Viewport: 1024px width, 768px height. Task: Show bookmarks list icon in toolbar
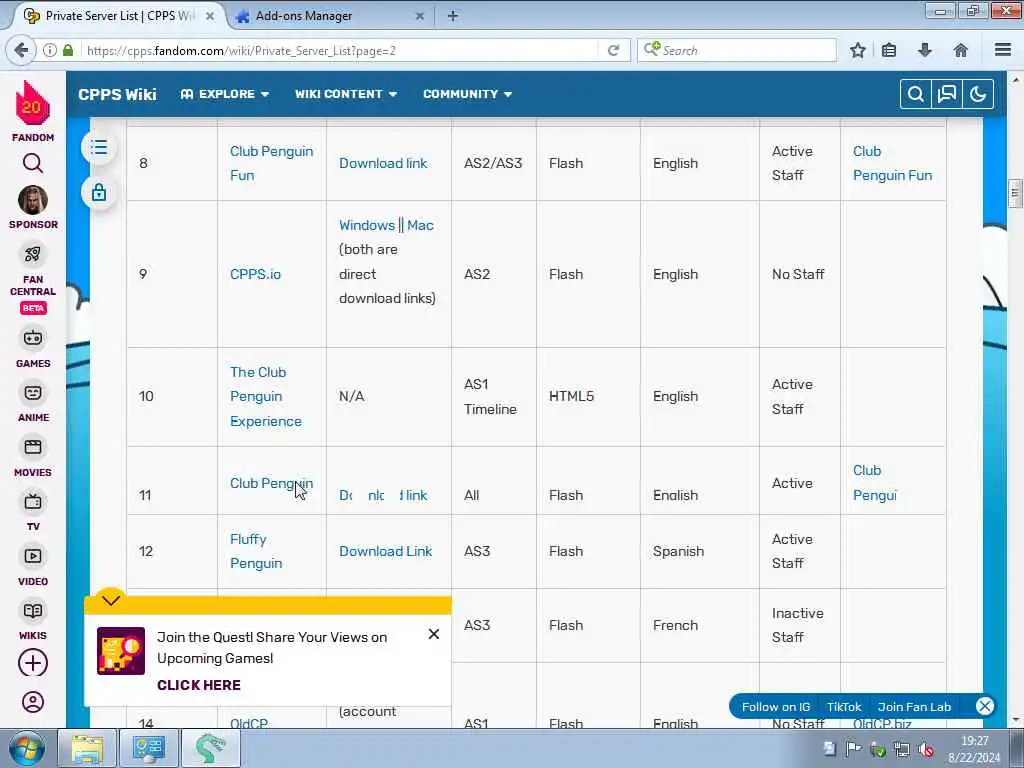pos(889,50)
